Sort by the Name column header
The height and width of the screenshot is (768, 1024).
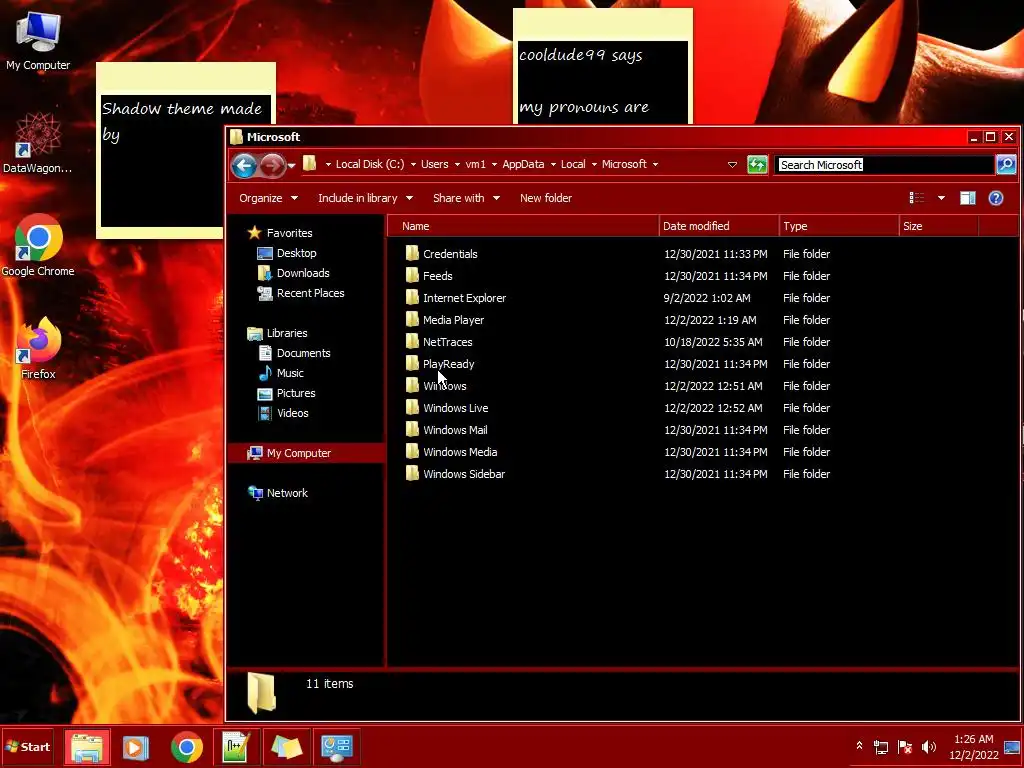tap(524, 226)
